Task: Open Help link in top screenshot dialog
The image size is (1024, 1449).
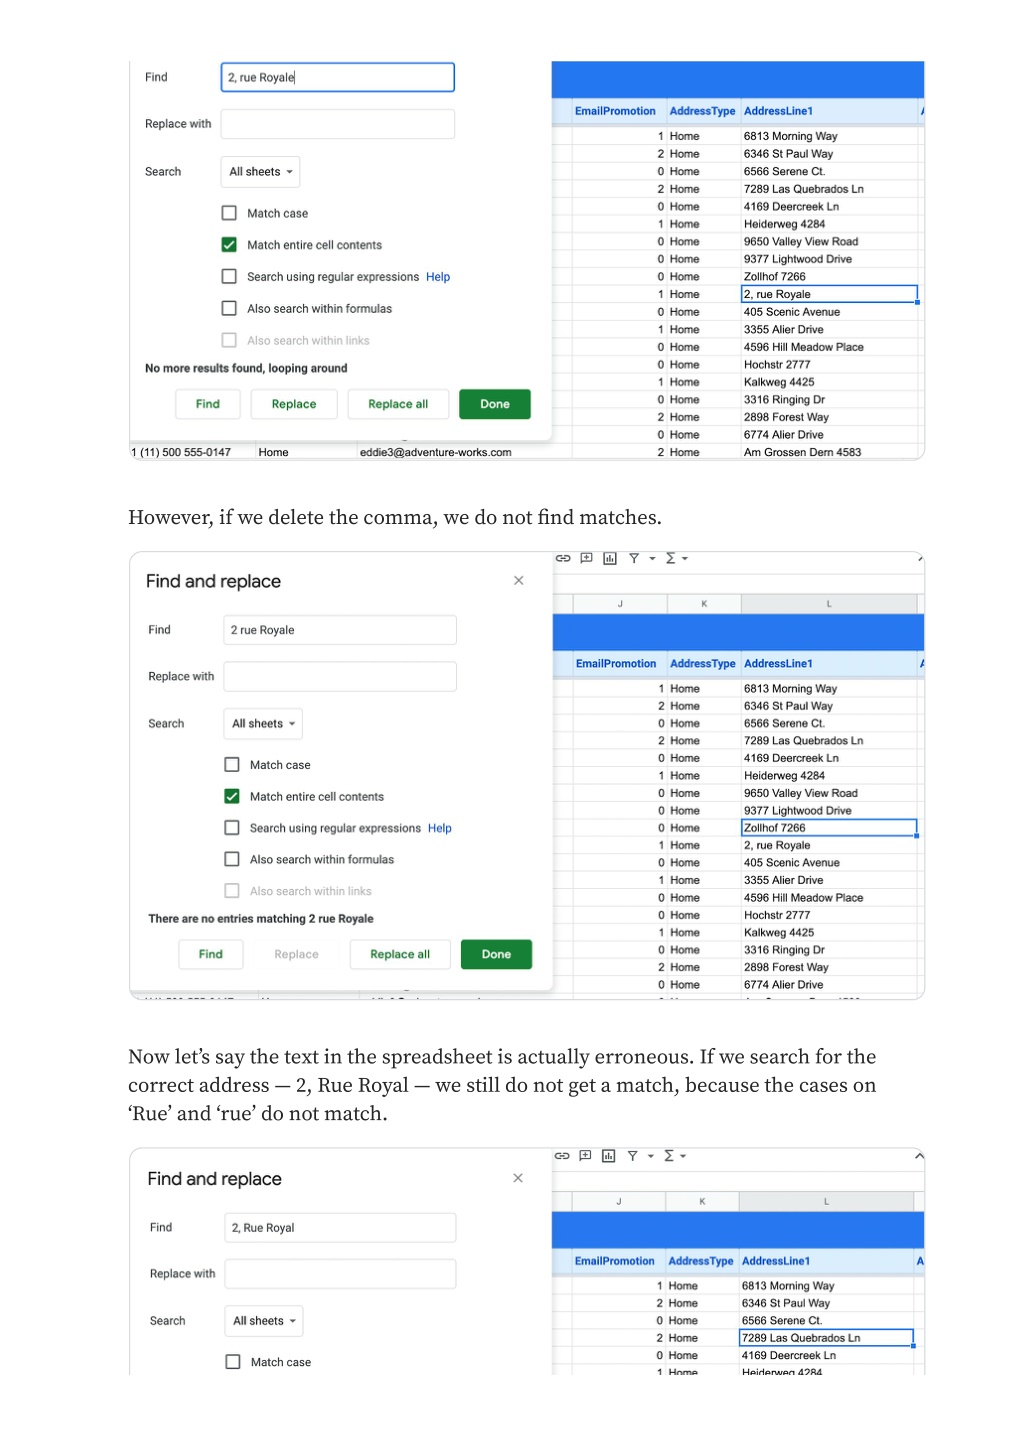Action: [x=438, y=277]
